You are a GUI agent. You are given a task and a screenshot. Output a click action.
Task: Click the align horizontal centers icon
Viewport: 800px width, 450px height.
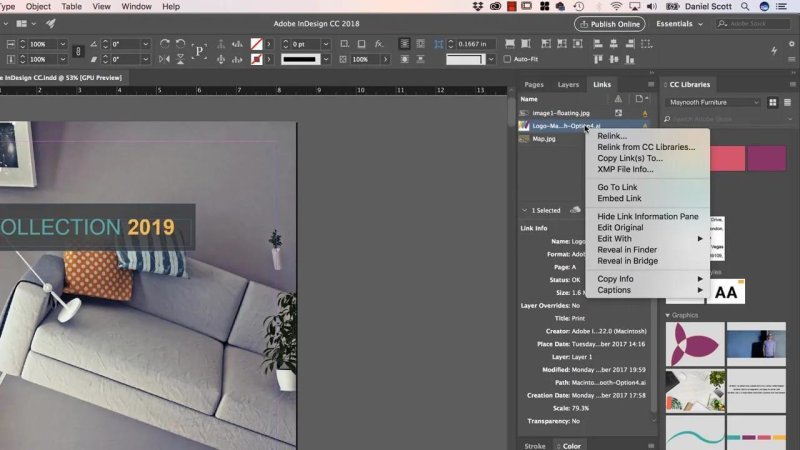(x=614, y=44)
